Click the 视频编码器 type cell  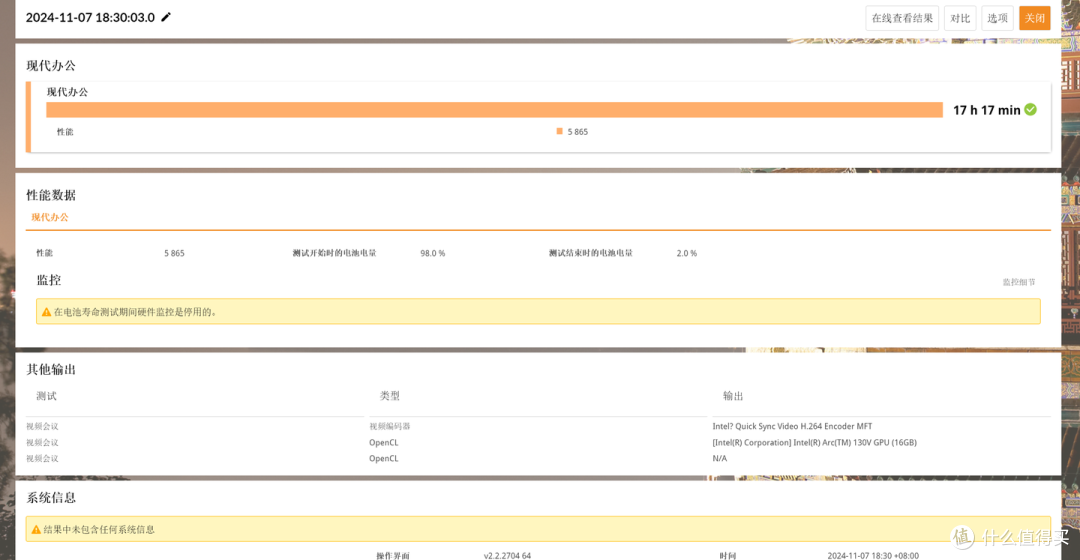[390, 426]
